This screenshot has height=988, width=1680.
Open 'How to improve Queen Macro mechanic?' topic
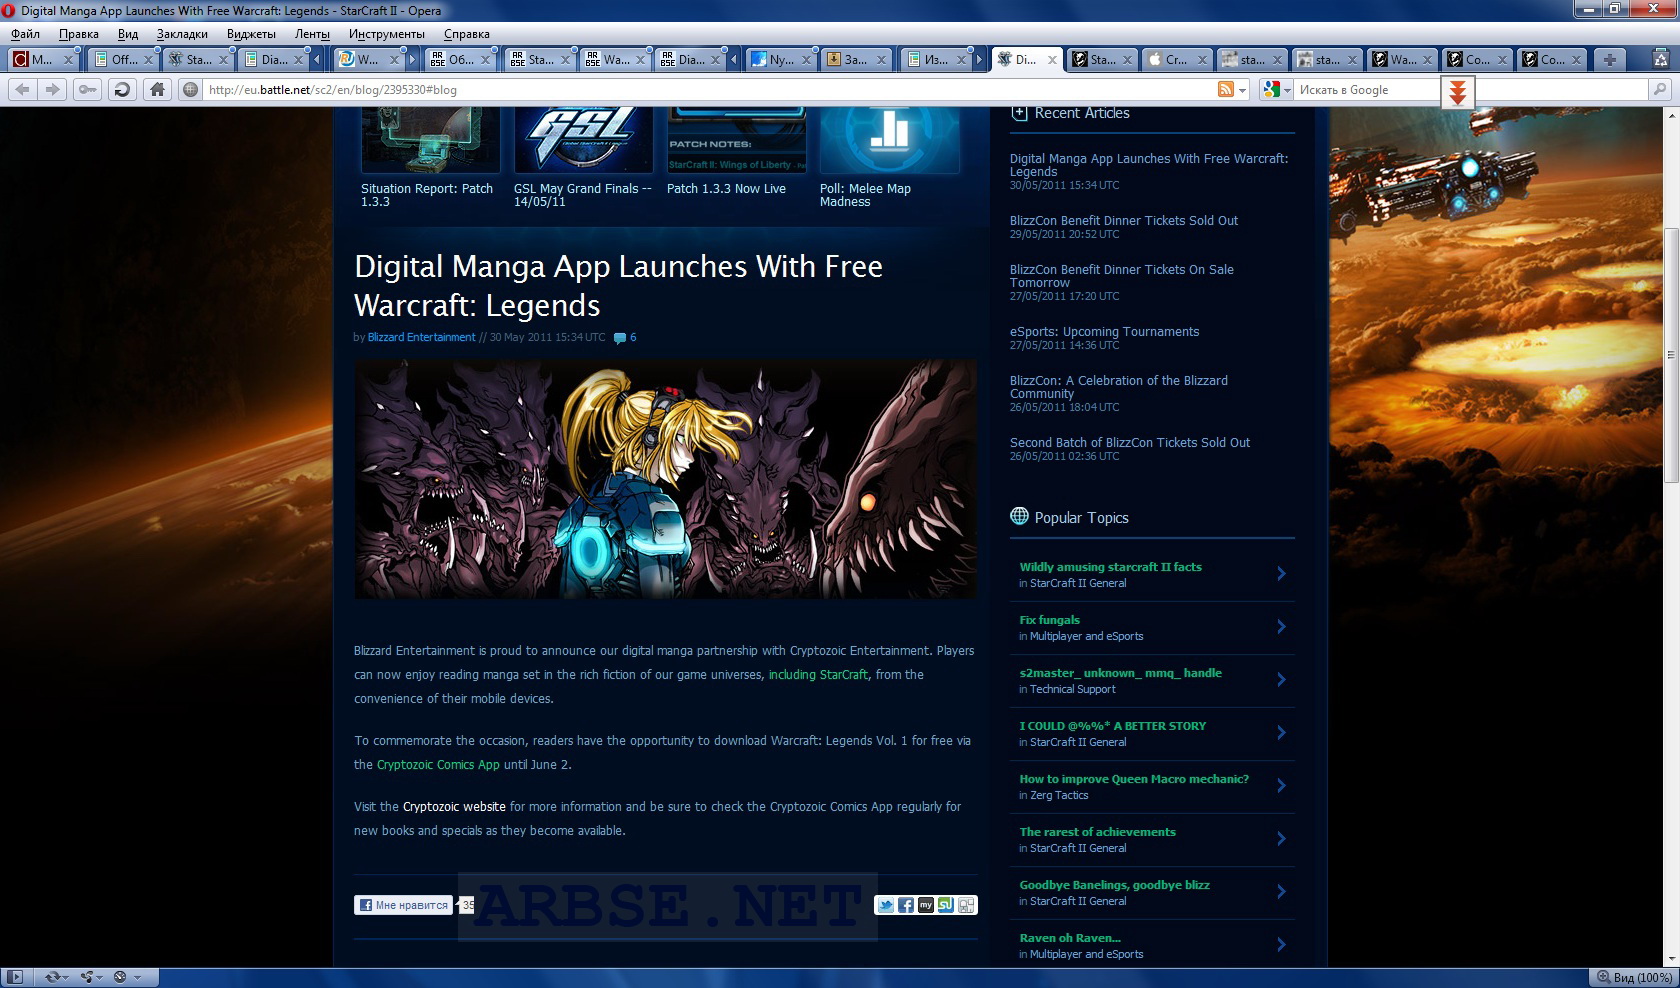click(1134, 779)
